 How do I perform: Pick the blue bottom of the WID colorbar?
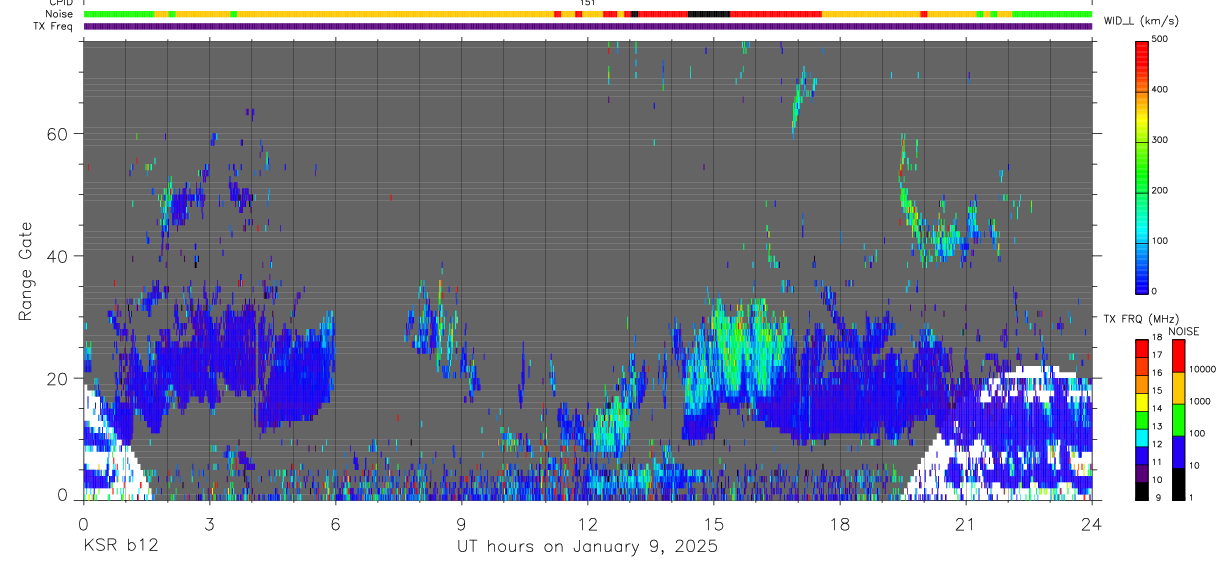point(1141,280)
